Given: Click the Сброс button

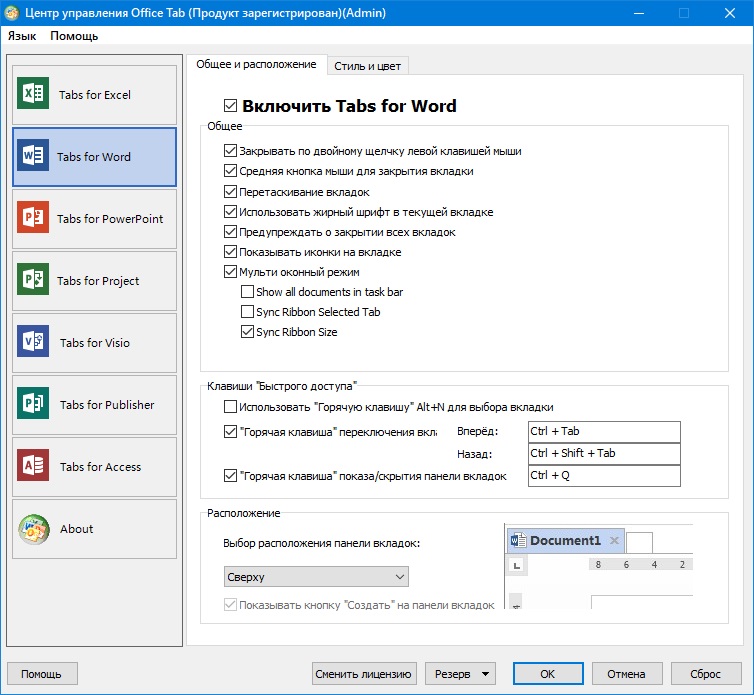Looking at the screenshot, I should pos(706,674).
